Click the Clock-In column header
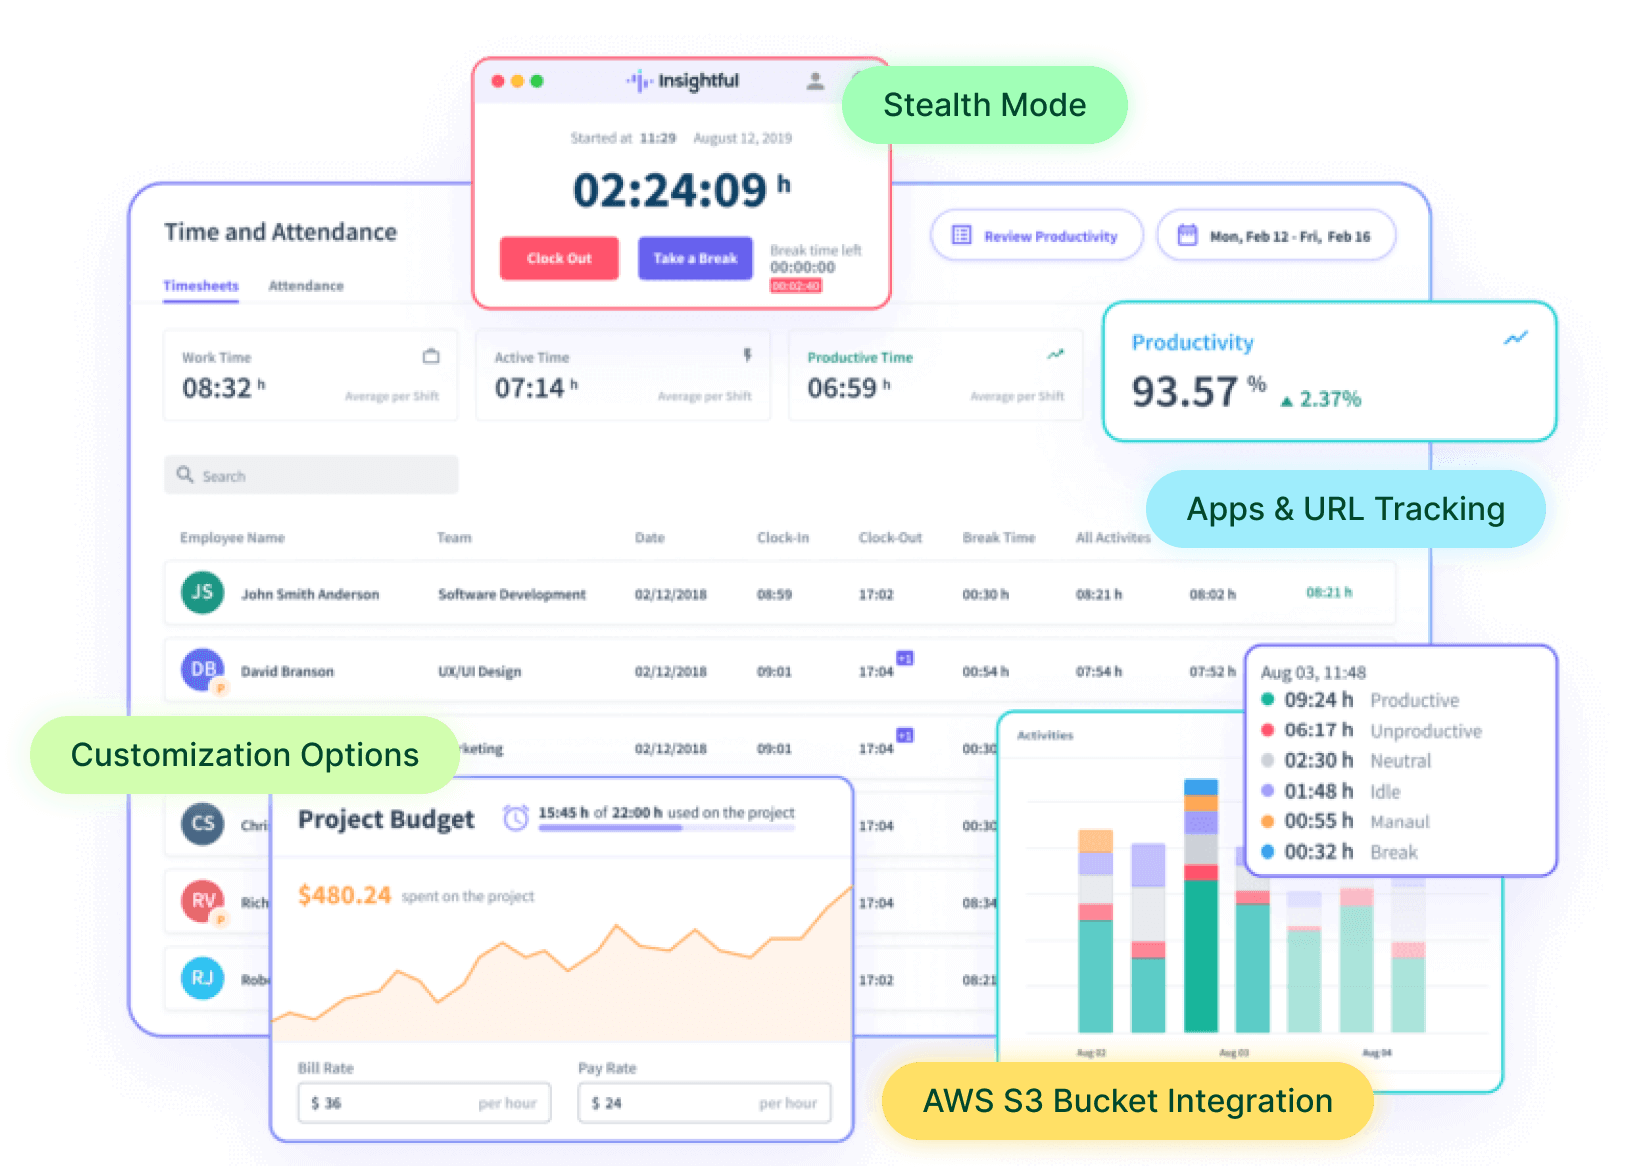 pos(783,538)
